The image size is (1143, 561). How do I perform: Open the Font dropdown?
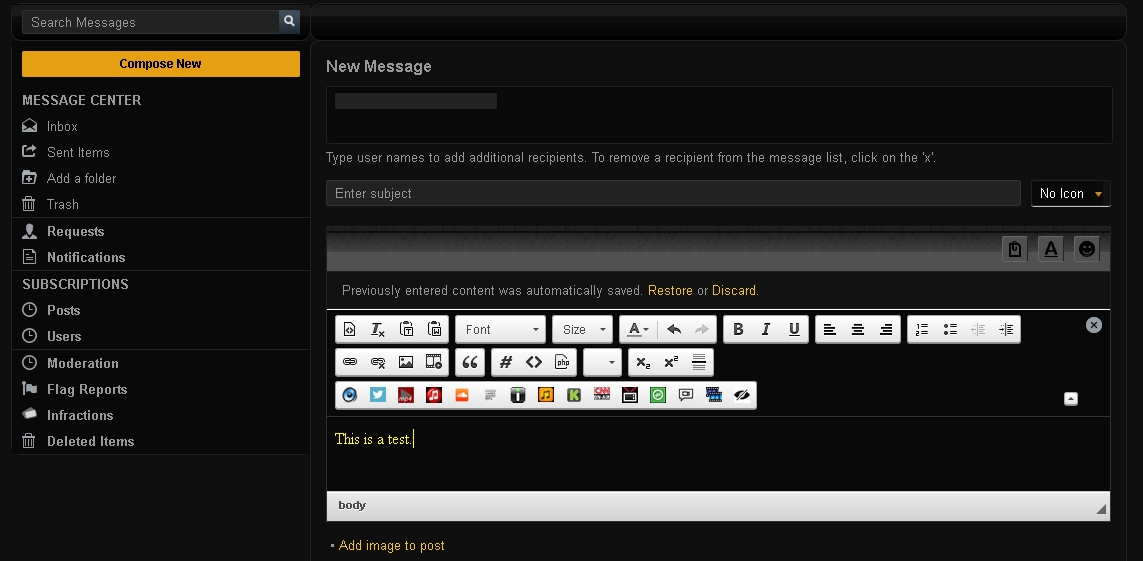point(501,329)
